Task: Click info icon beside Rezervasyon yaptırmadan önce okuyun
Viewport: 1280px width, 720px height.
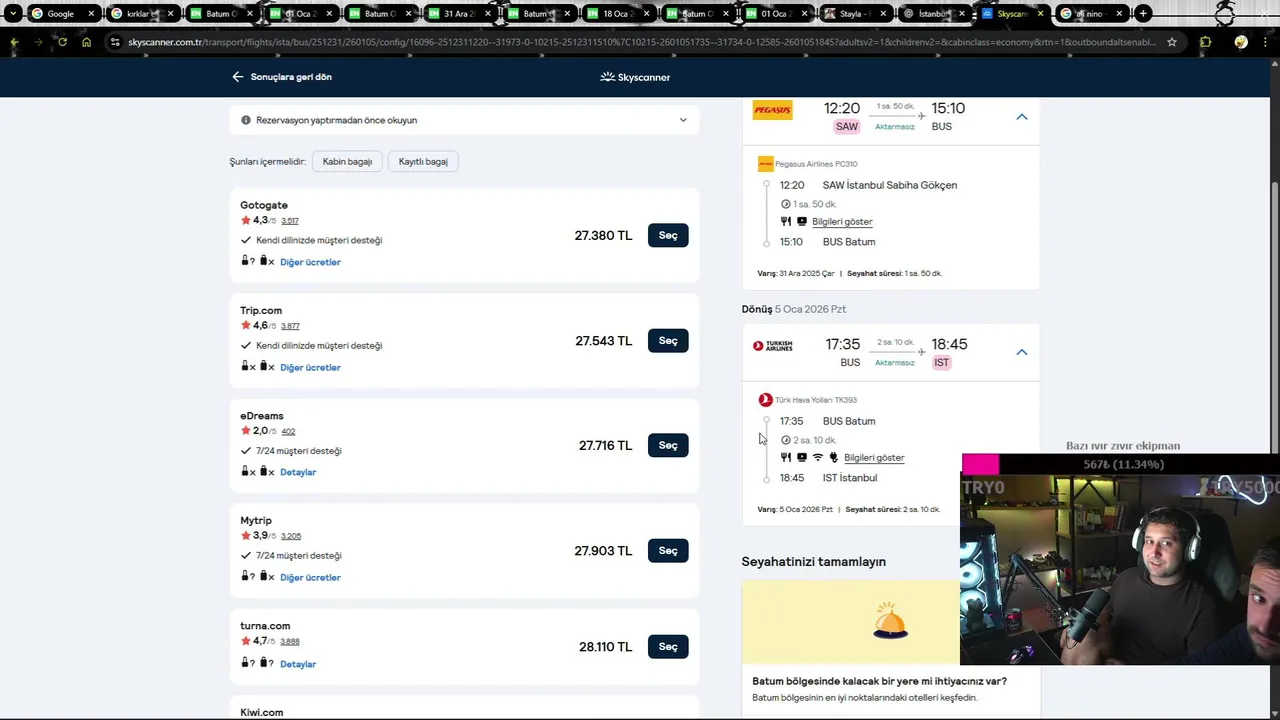Action: point(246,120)
